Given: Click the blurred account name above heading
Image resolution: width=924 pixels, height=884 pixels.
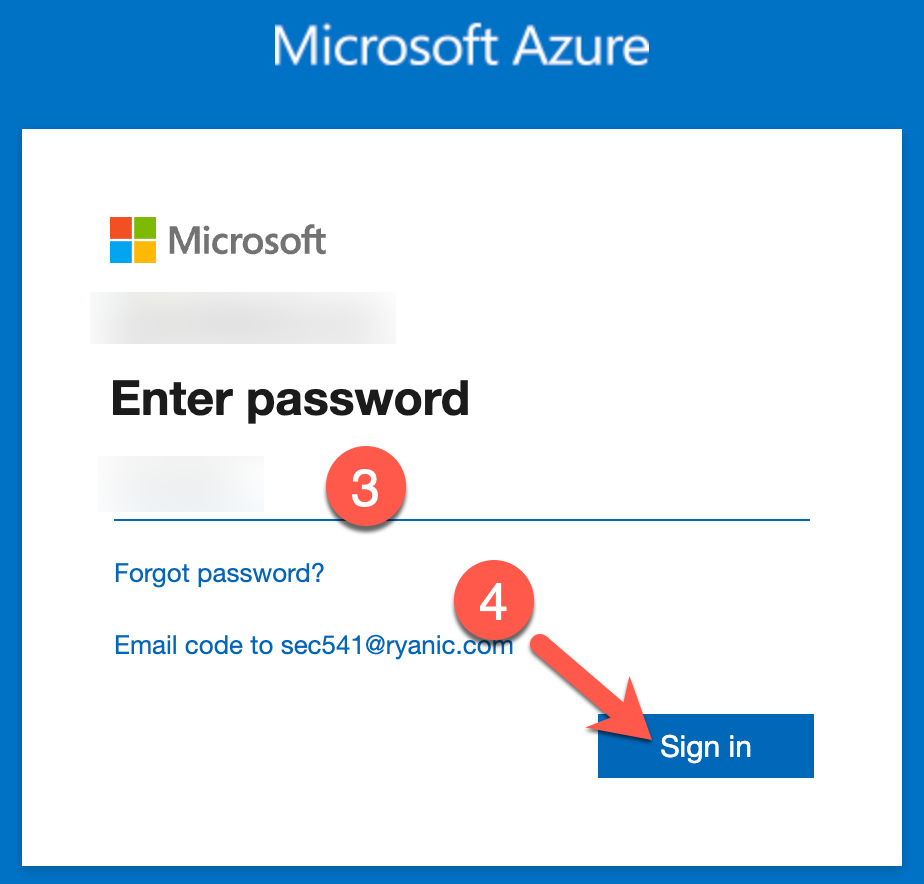Looking at the screenshot, I should tap(242, 318).
